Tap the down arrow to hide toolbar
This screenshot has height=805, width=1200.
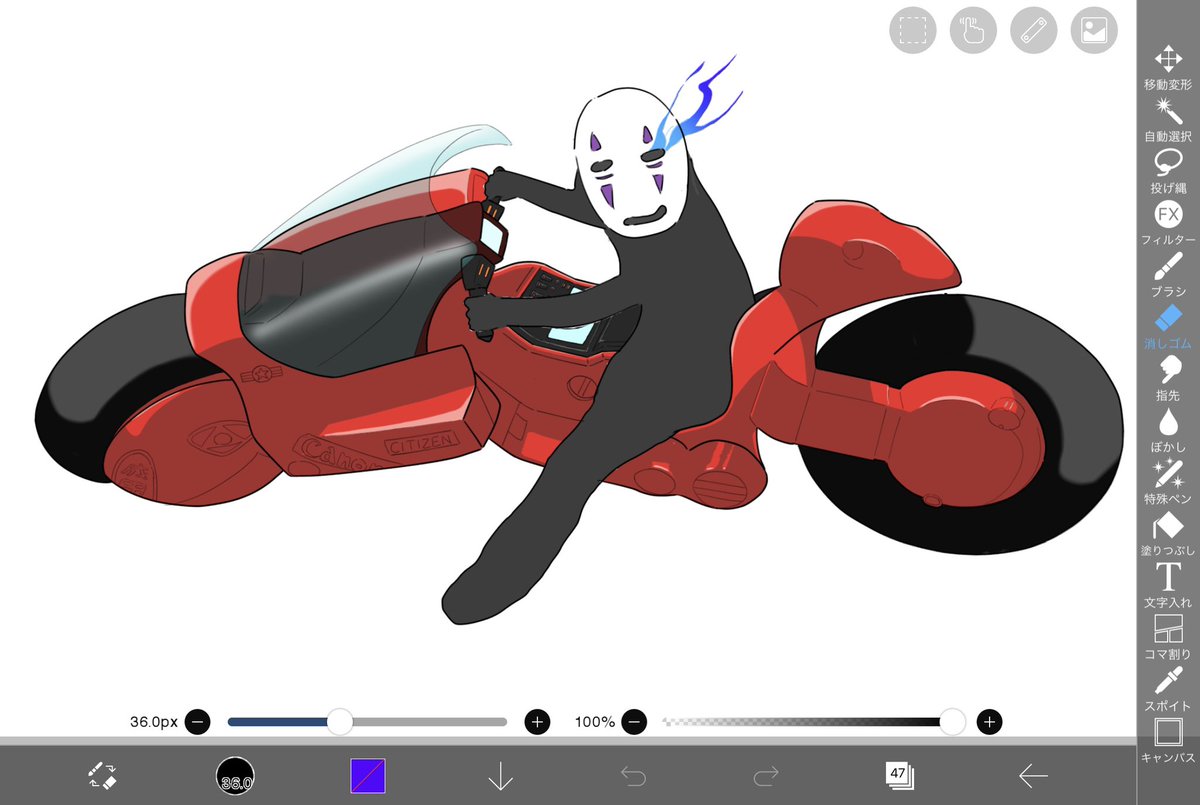(x=500, y=775)
